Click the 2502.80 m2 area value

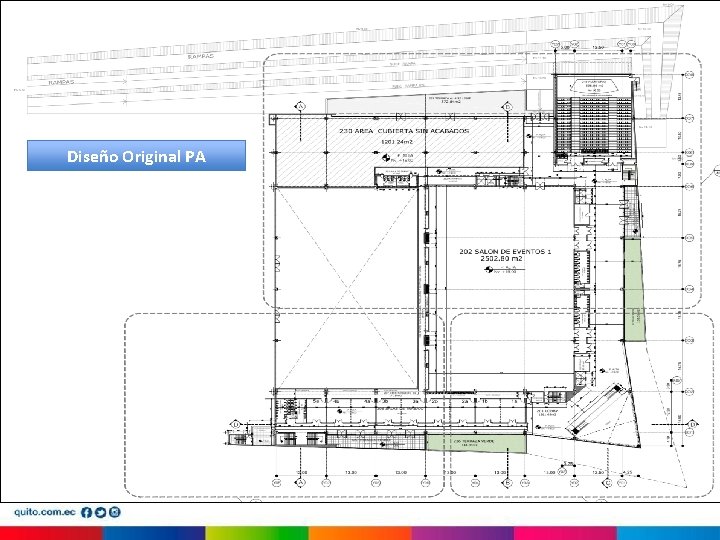501,259
